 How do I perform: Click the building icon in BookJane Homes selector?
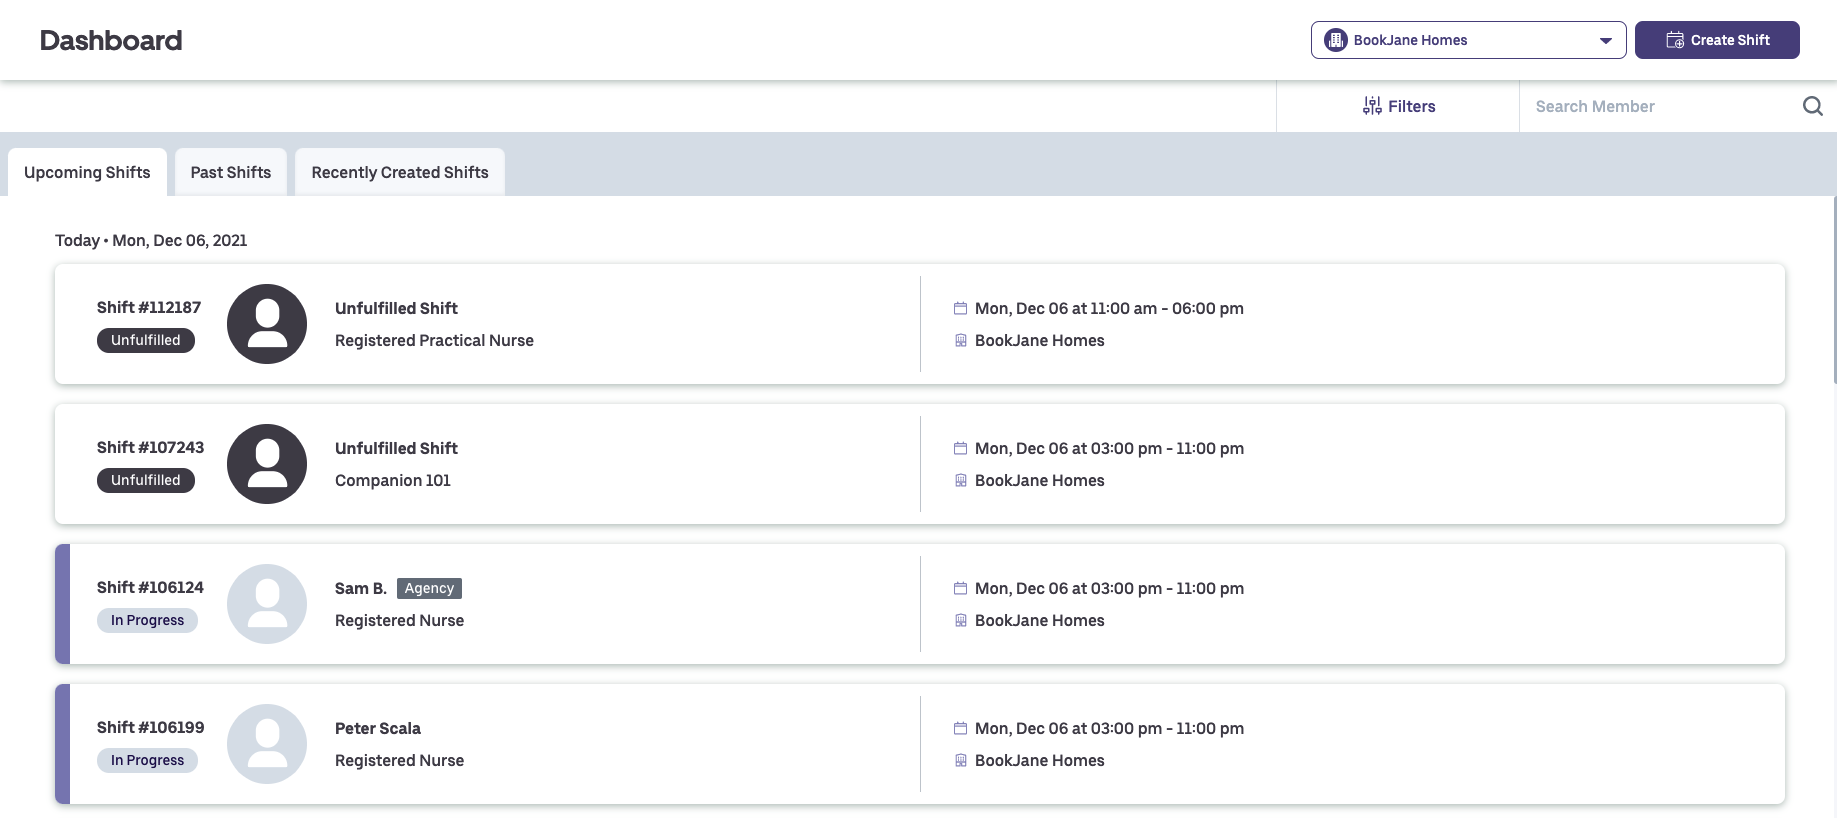(x=1335, y=40)
